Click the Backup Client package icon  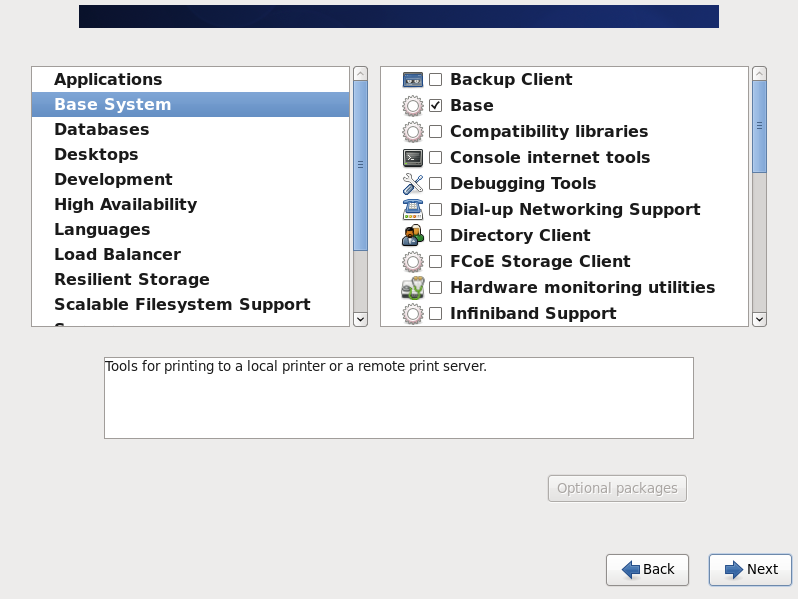coord(413,80)
